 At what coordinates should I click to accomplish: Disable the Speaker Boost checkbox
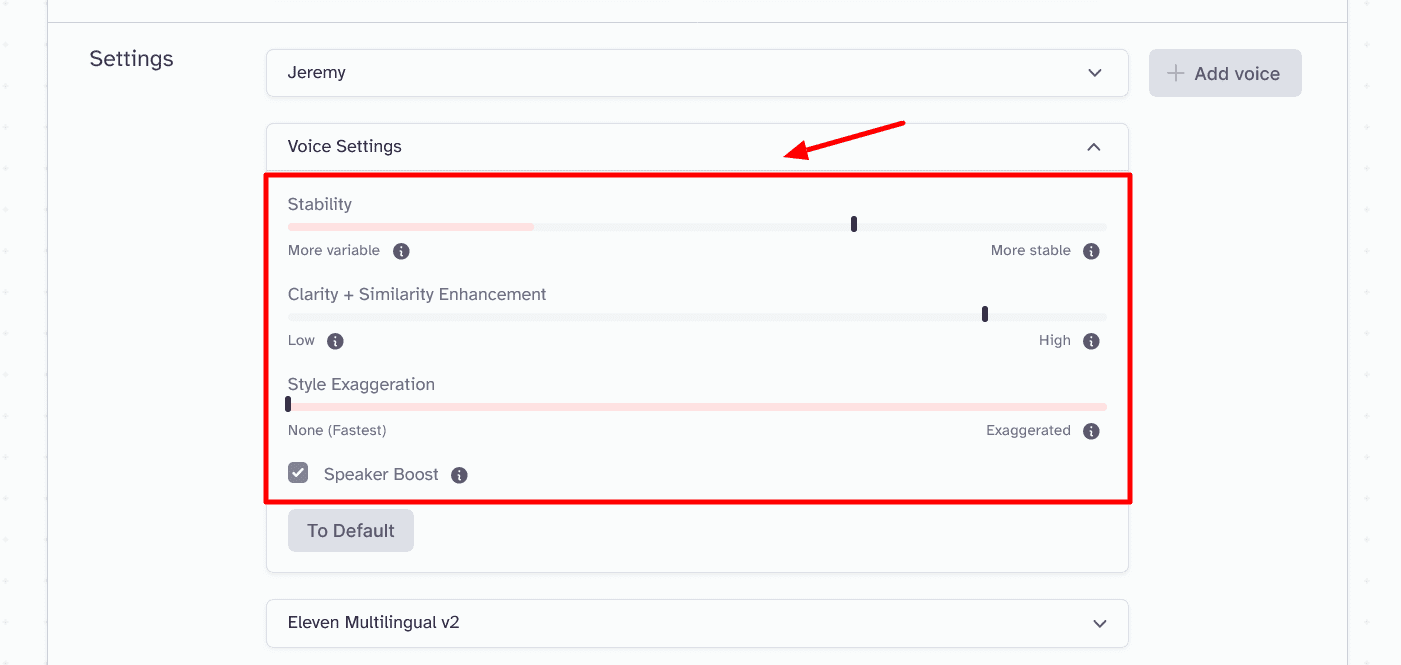tap(298, 473)
